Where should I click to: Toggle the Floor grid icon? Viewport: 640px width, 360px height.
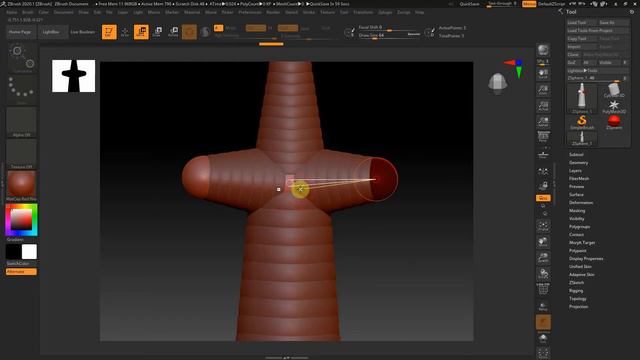click(x=543, y=155)
